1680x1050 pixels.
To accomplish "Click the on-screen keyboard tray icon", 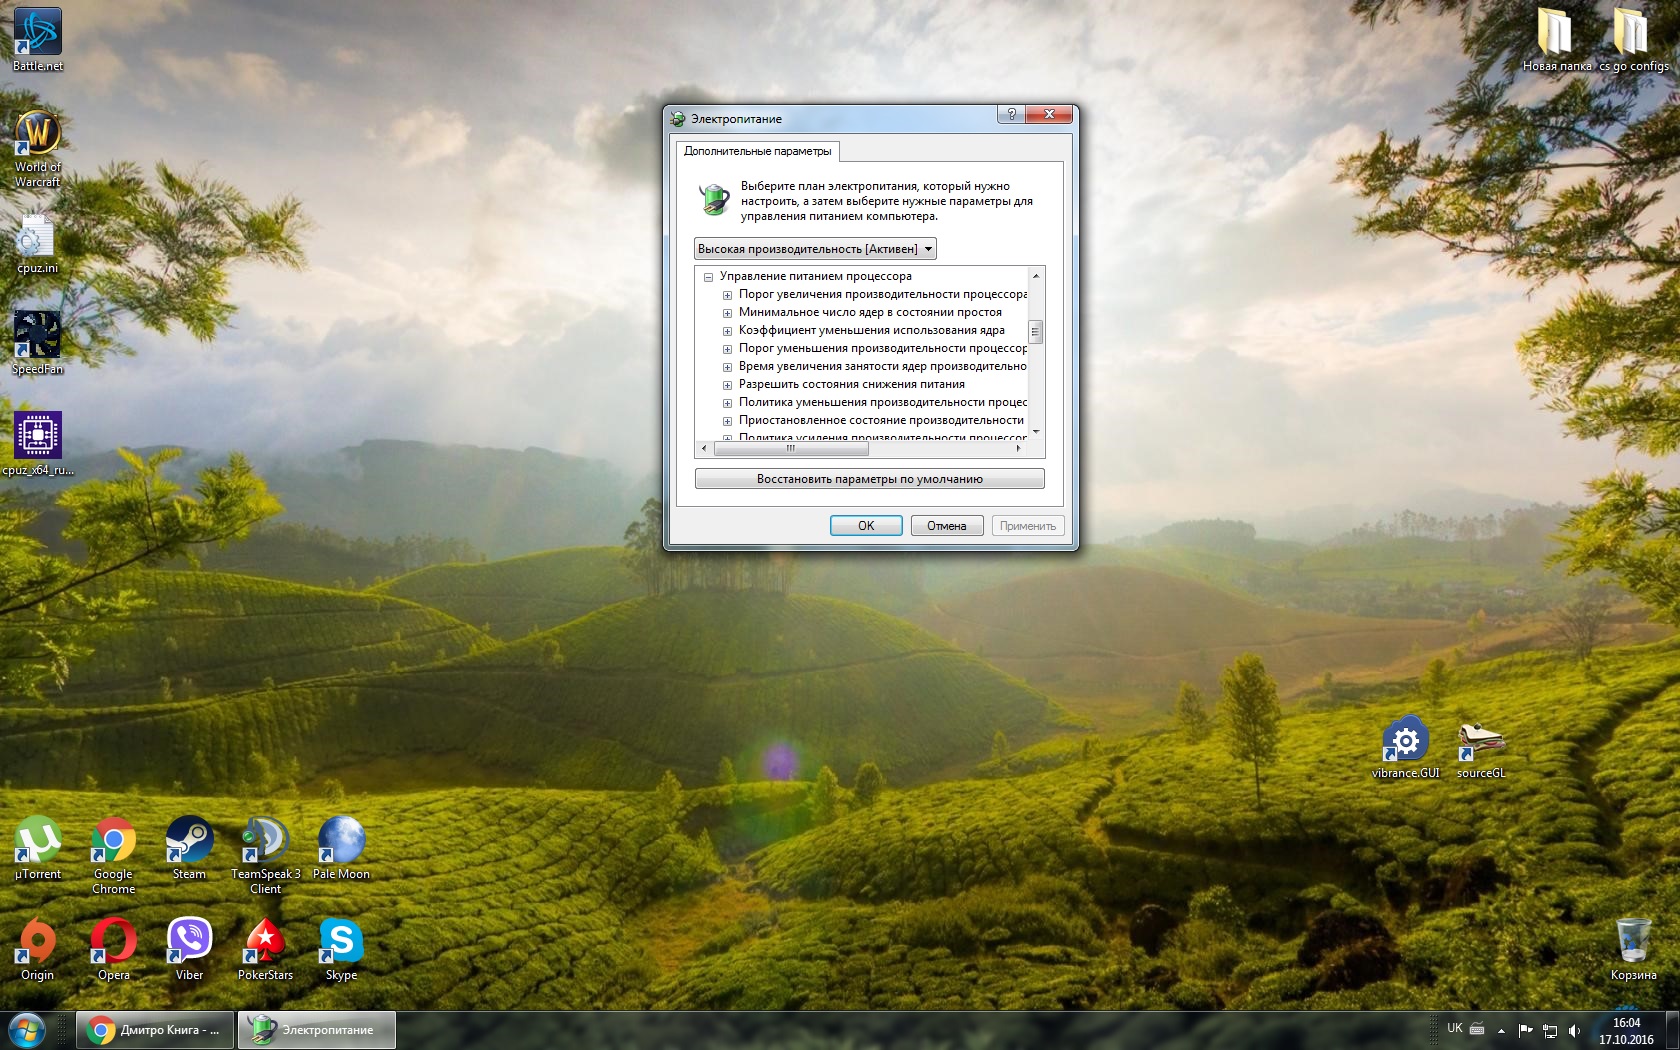I will [x=1477, y=1029].
